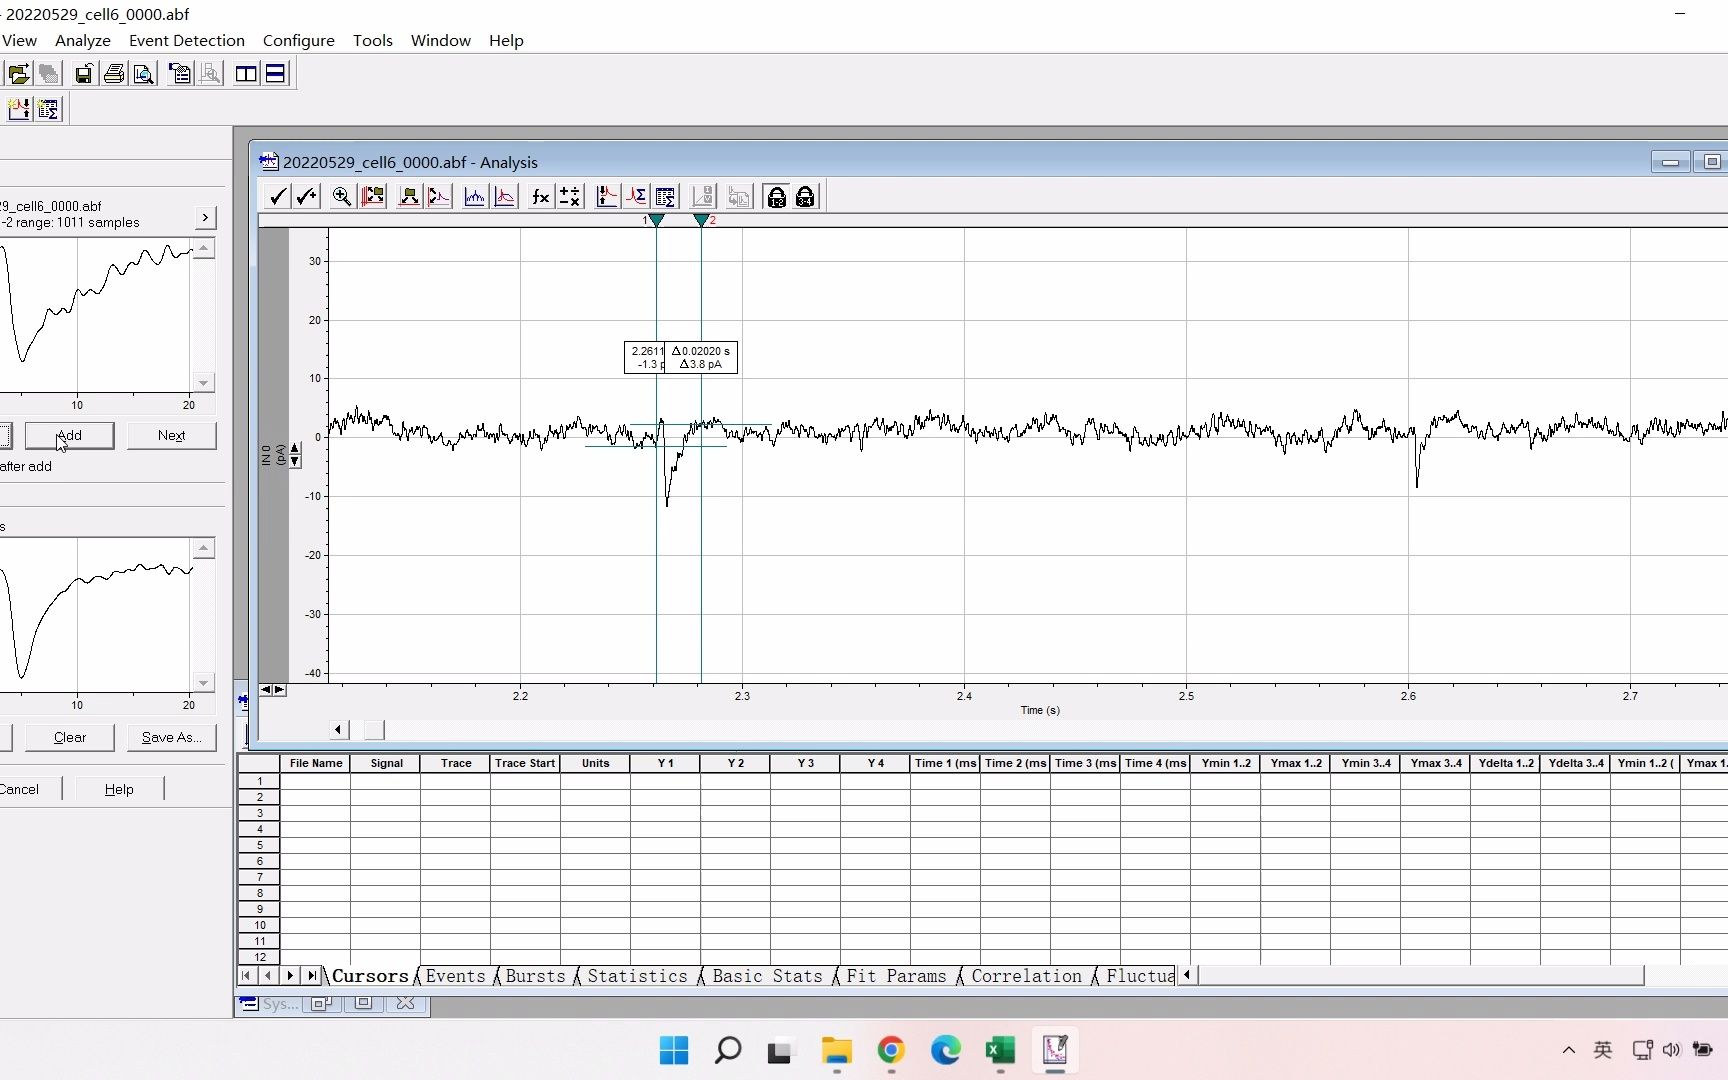Viewport: 1728px width, 1080px height.
Task: Open the Tools menu
Action: 373,40
